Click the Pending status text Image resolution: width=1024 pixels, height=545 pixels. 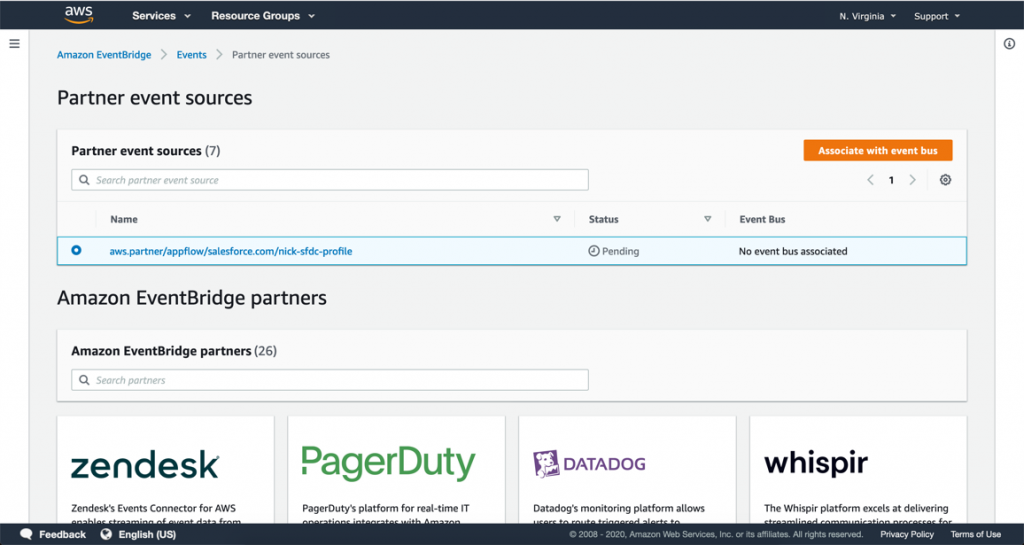[x=620, y=251]
